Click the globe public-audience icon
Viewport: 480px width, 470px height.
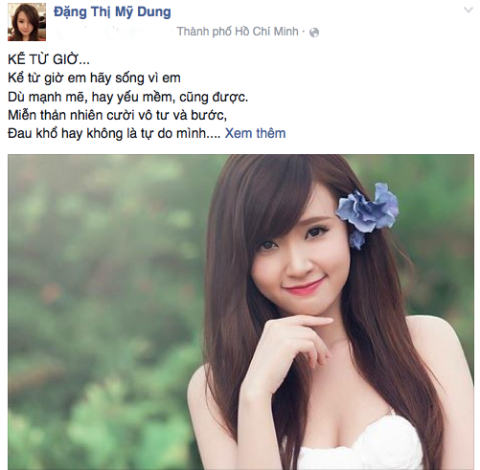pyautogui.click(x=314, y=32)
